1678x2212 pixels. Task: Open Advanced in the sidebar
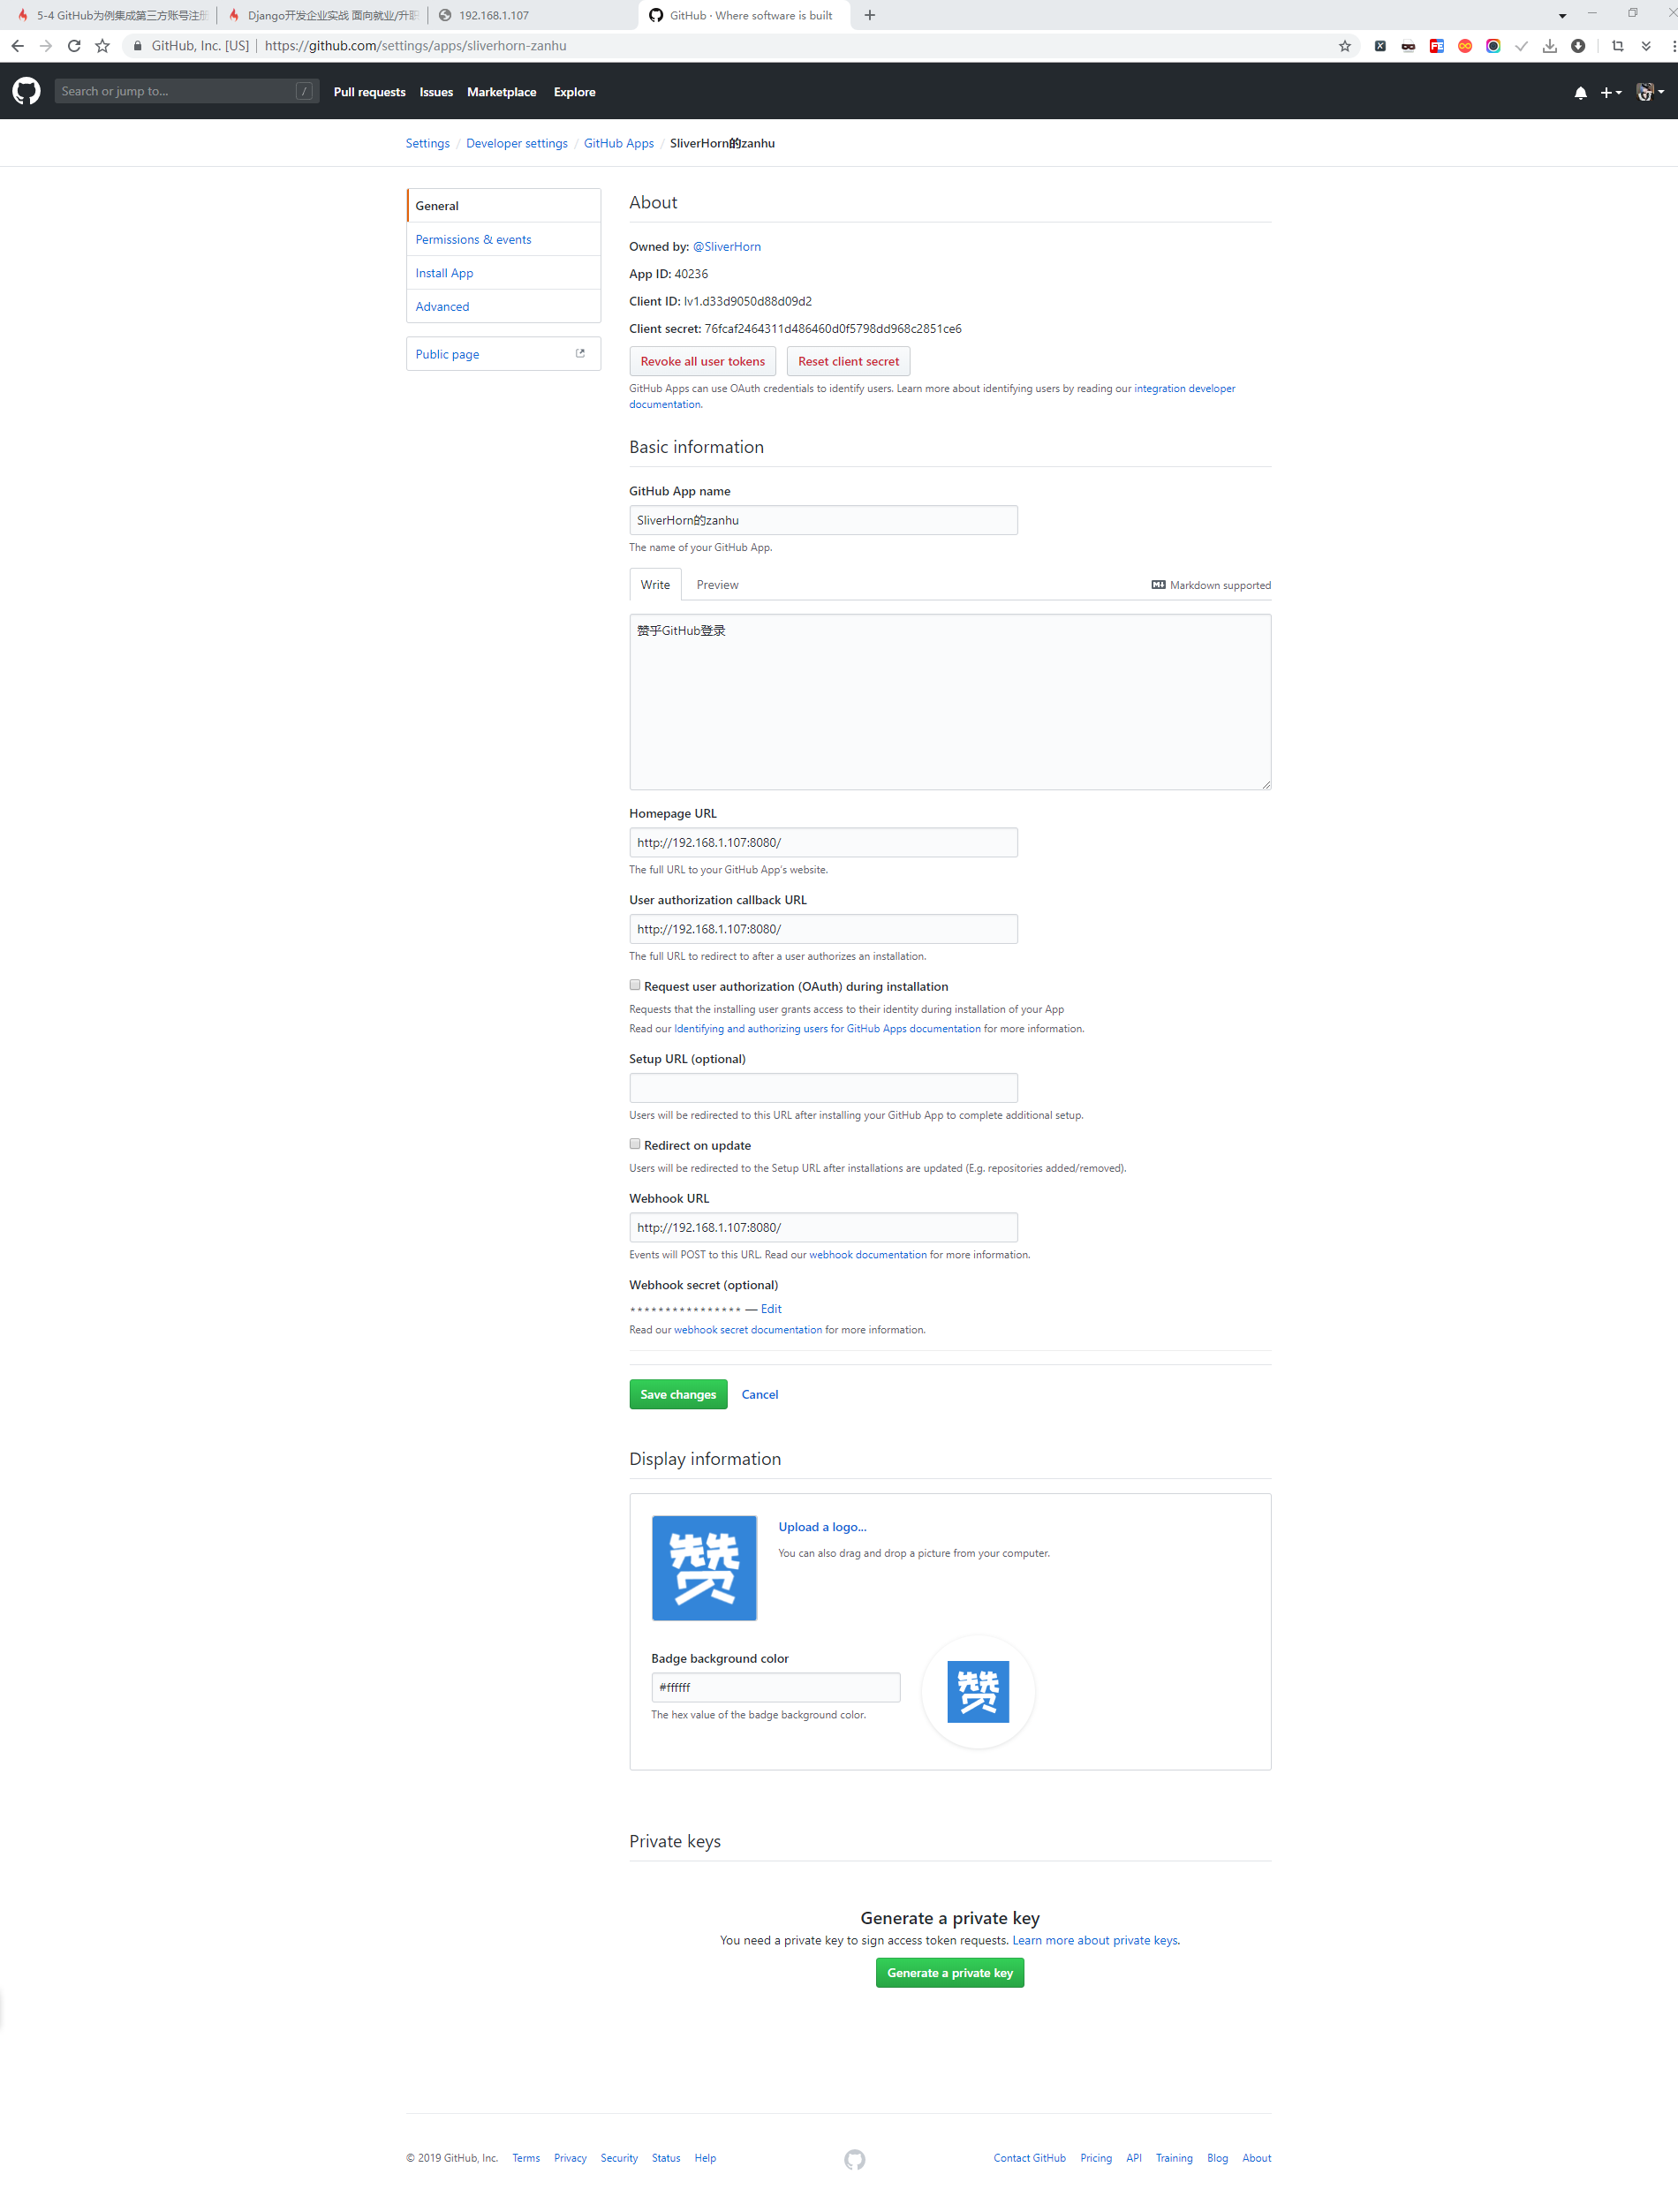tap(503, 306)
